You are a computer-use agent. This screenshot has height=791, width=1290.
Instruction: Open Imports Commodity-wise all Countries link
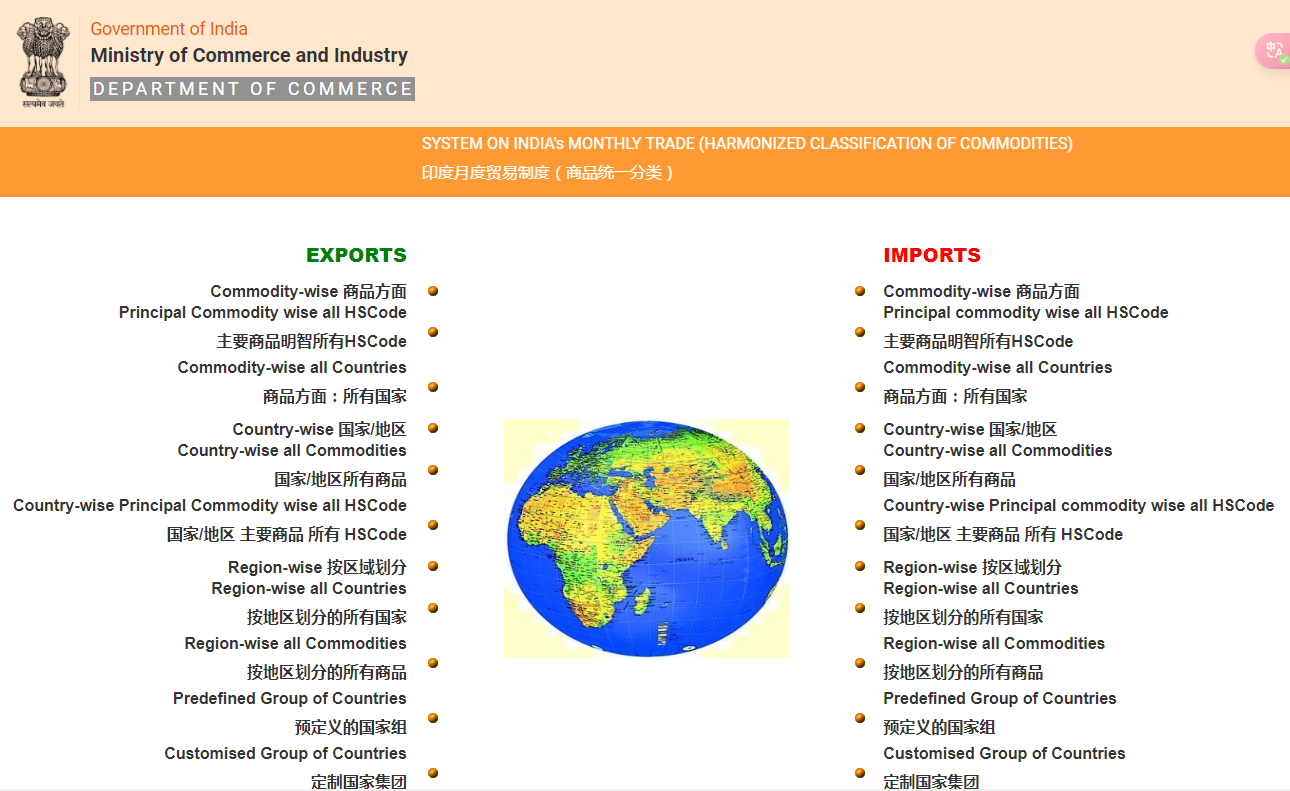tap(998, 368)
